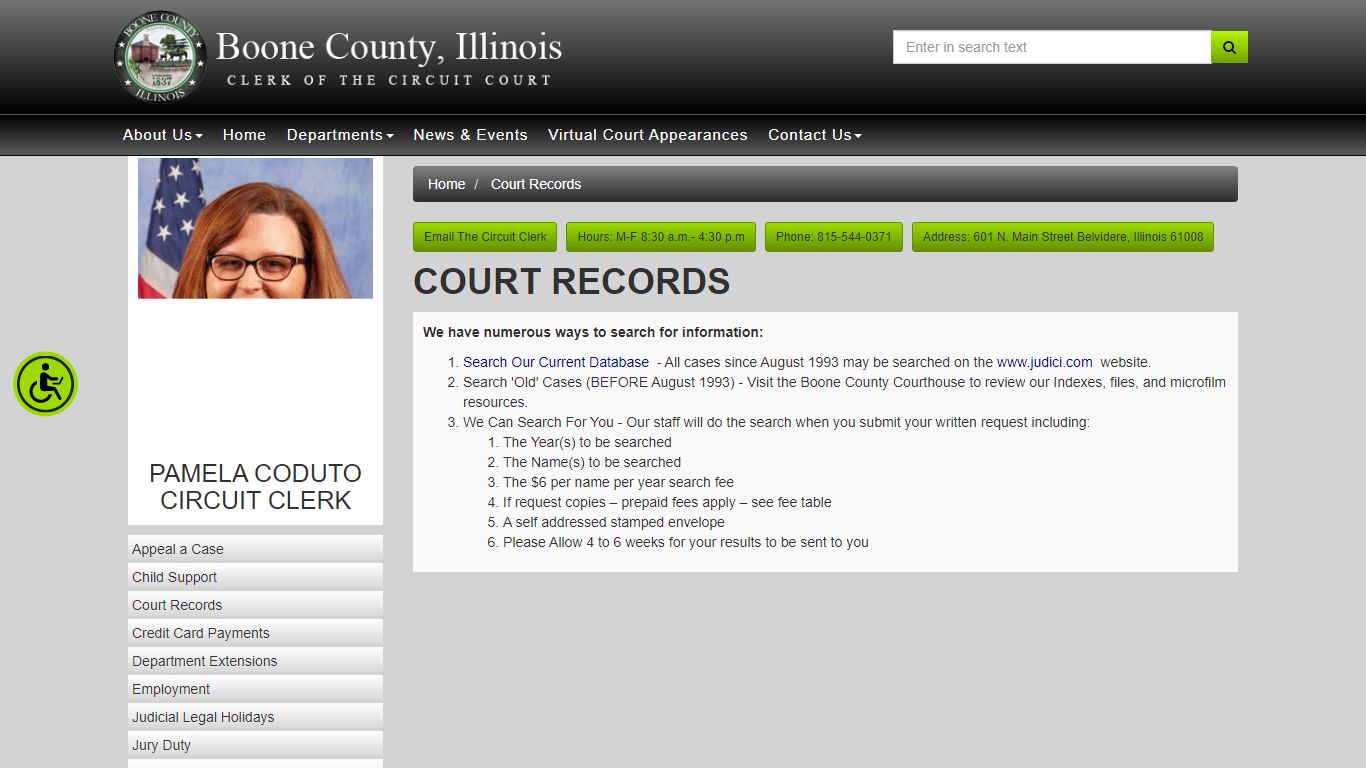This screenshot has height=768, width=1366.
Task: Visit the www.judici.com link
Action: [1045, 362]
